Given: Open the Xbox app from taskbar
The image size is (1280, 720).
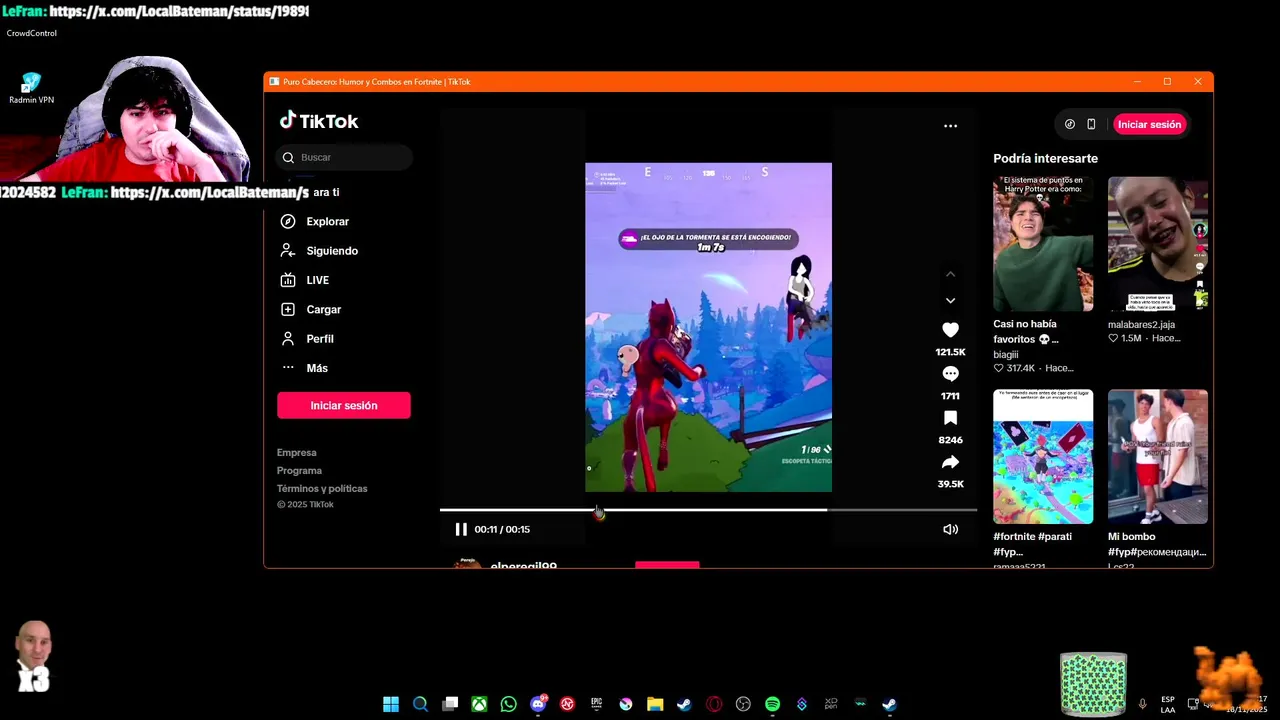Looking at the screenshot, I should (x=479, y=704).
